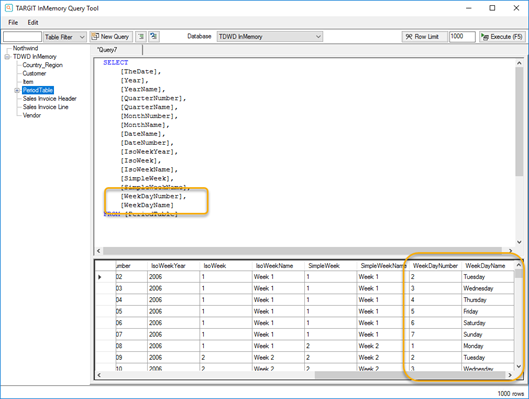Open the Table Filter dropdown
This screenshot has height=399, width=529.
(65, 37)
